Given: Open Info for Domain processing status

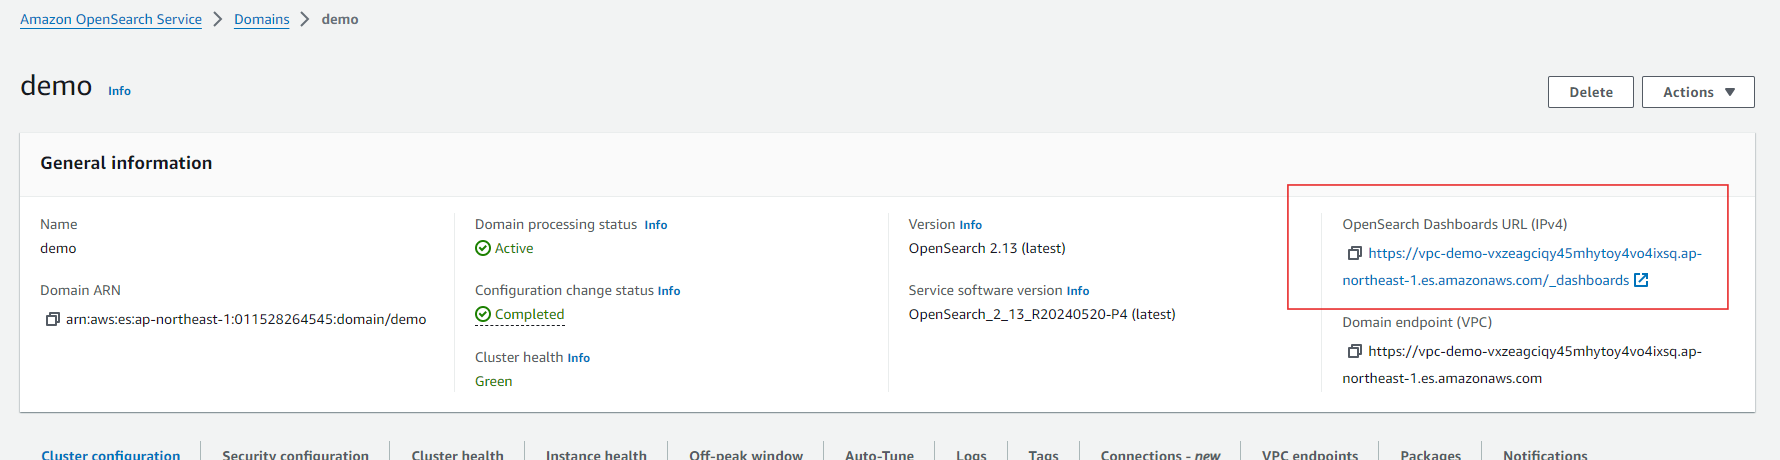Looking at the screenshot, I should [x=655, y=225].
